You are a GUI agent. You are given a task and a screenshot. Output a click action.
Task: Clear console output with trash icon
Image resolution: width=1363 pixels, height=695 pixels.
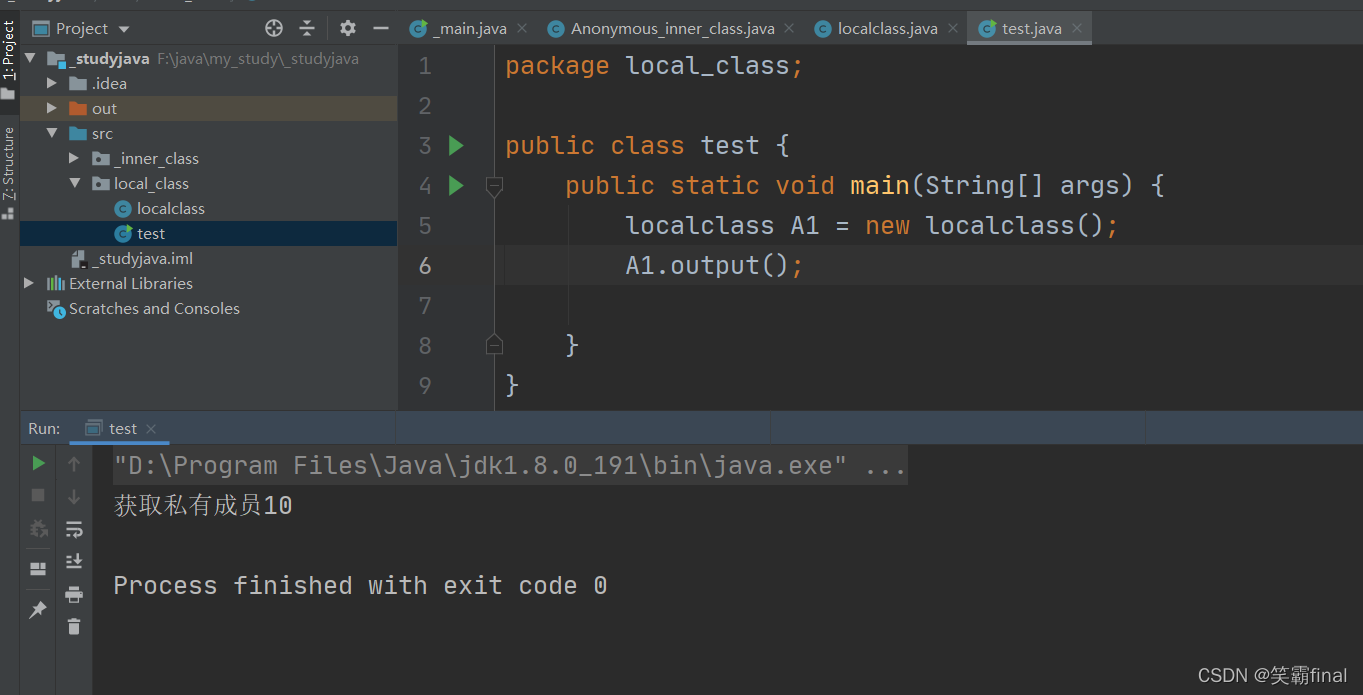(x=74, y=627)
